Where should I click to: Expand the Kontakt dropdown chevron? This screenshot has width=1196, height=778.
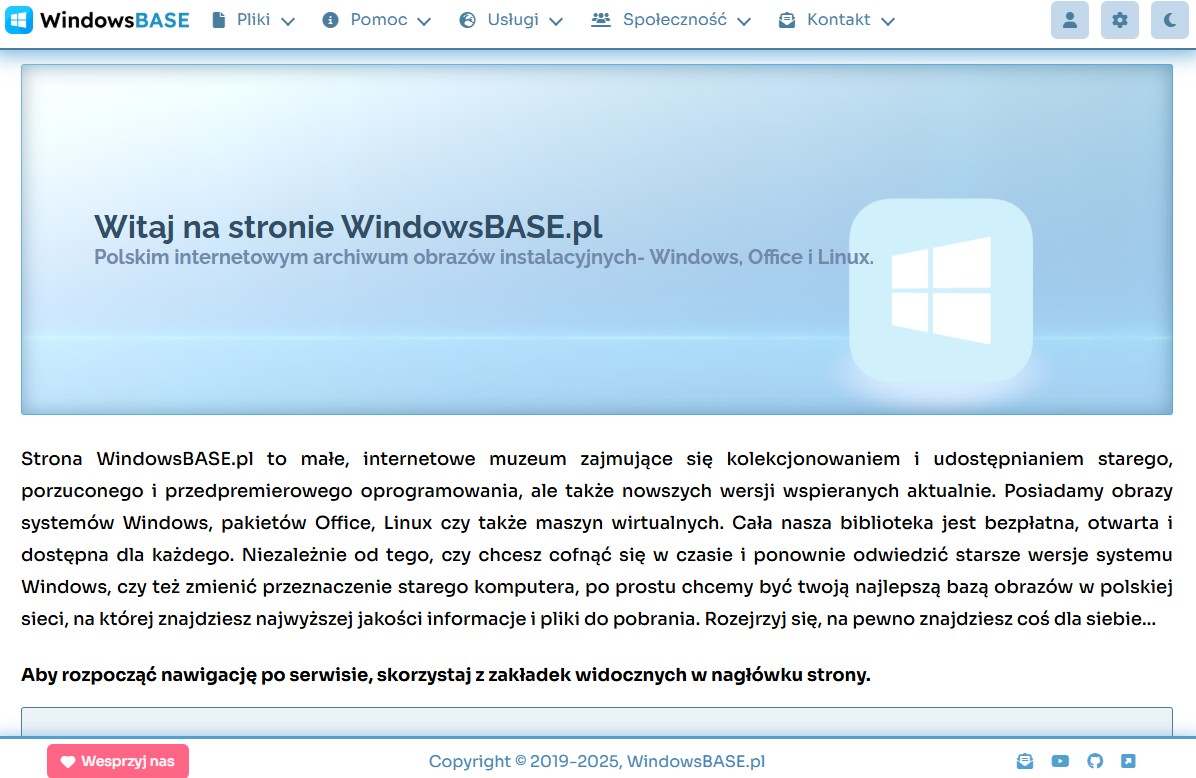(x=888, y=21)
